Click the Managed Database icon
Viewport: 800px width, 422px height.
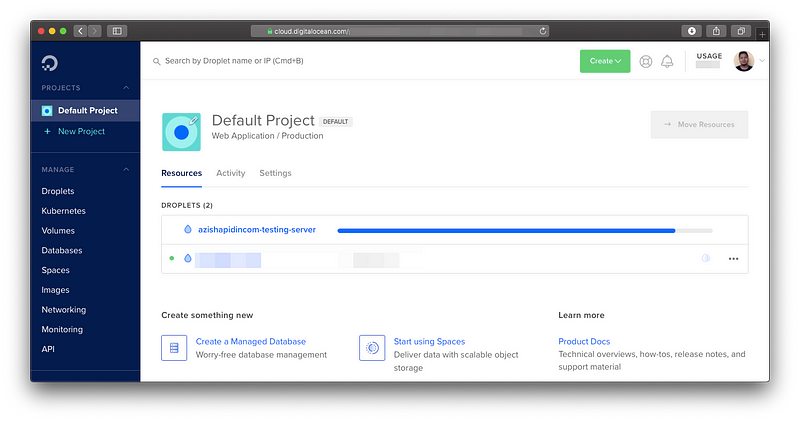coord(174,348)
